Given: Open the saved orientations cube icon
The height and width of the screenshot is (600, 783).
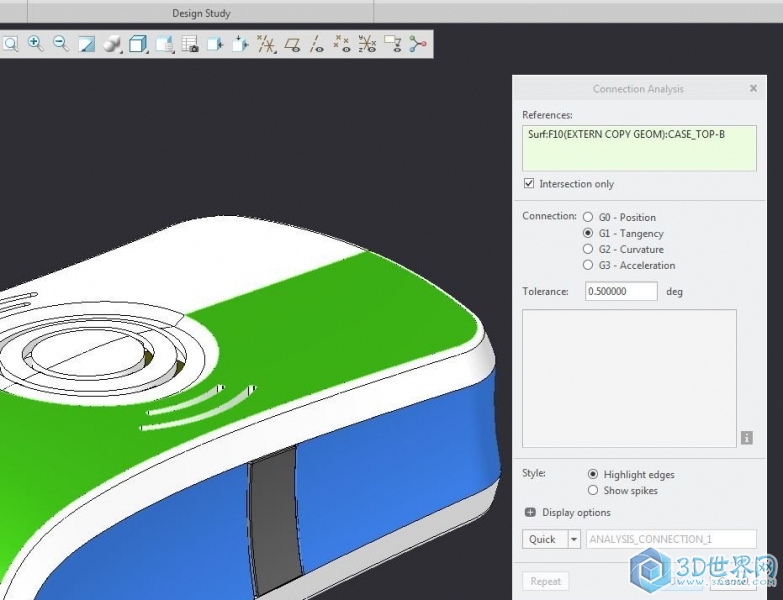Looking at the screenshot, I should [138, 44].
